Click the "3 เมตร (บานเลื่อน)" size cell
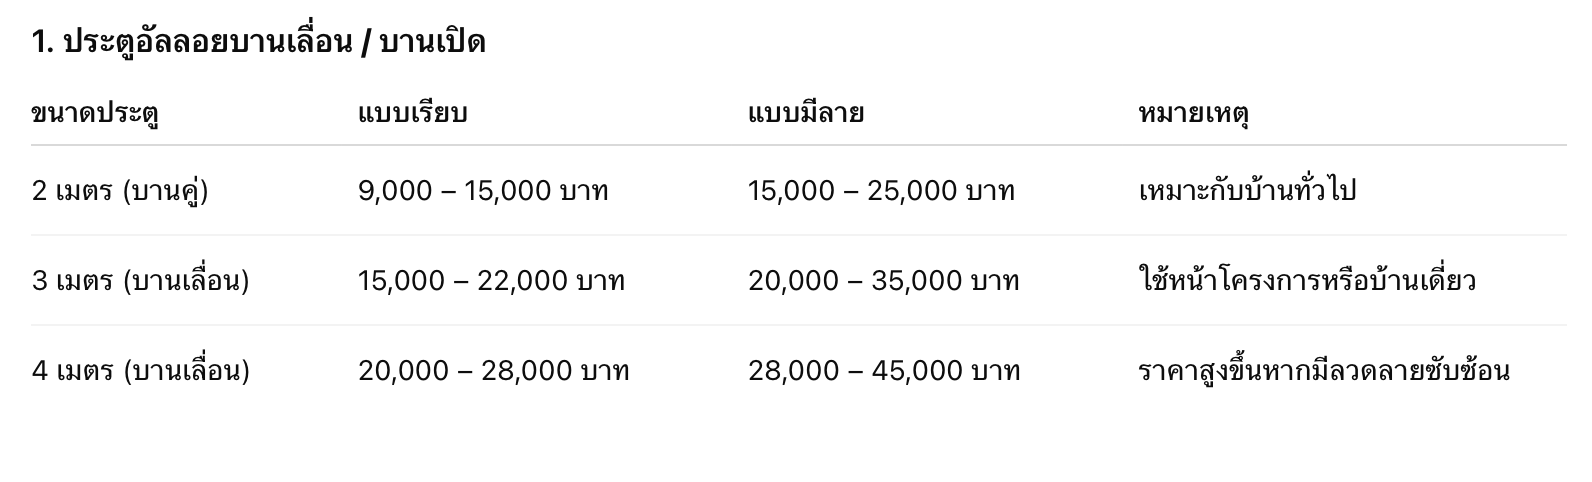 point(140,280)
